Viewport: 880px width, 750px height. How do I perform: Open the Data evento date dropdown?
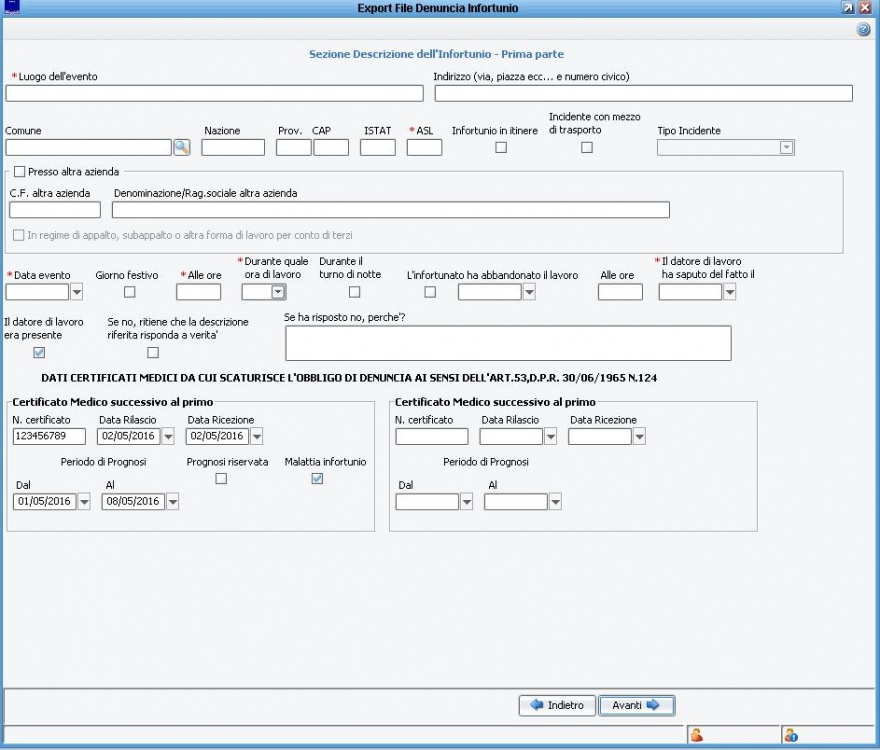(x=77, y=292)
